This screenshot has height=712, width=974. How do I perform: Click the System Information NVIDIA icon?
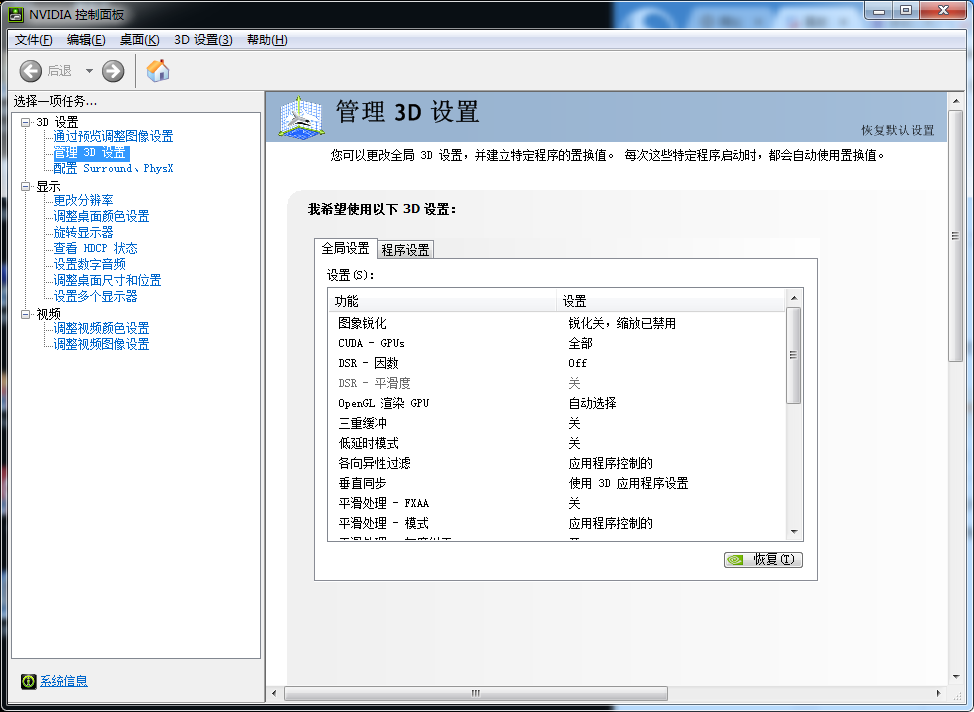29,682
